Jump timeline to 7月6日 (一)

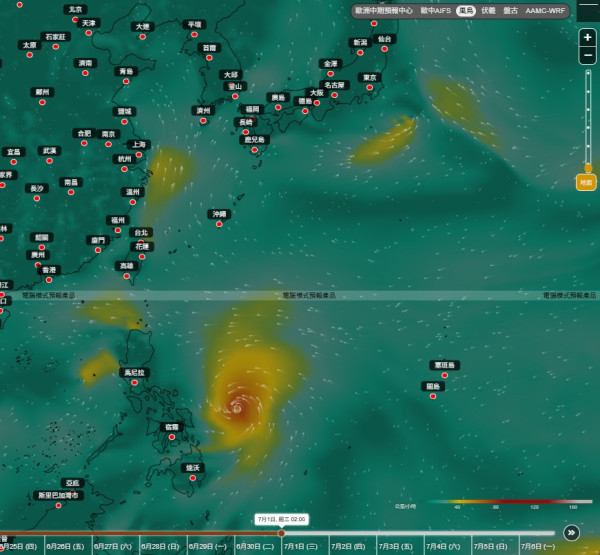(538, 546)
